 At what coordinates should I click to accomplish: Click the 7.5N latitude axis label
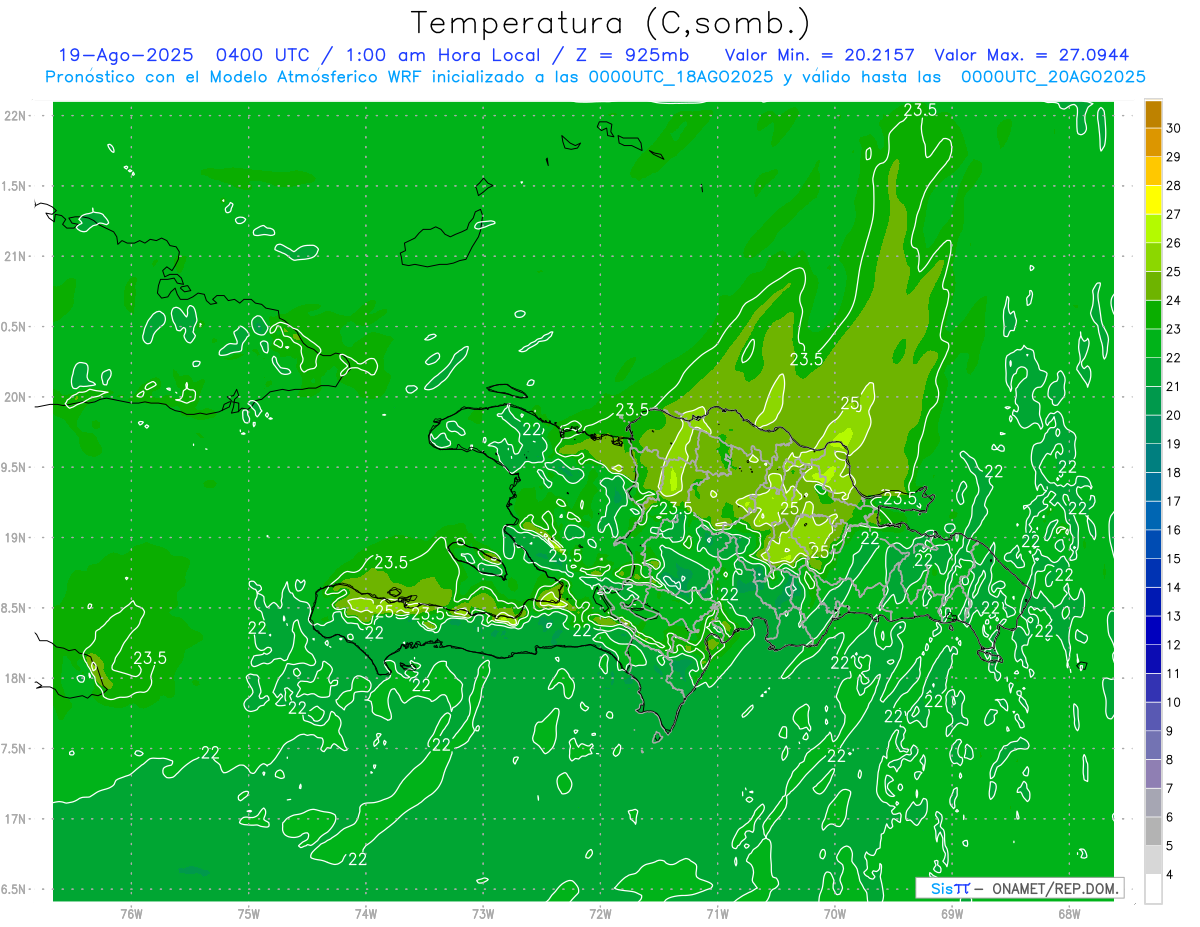[15, 749]
